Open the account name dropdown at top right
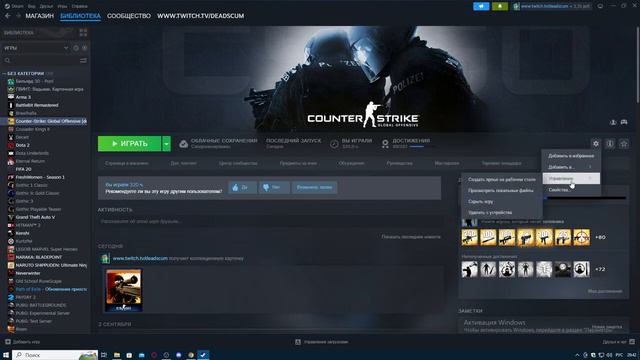The width and height of the screenshot is (640, 360). pos(551,6)
